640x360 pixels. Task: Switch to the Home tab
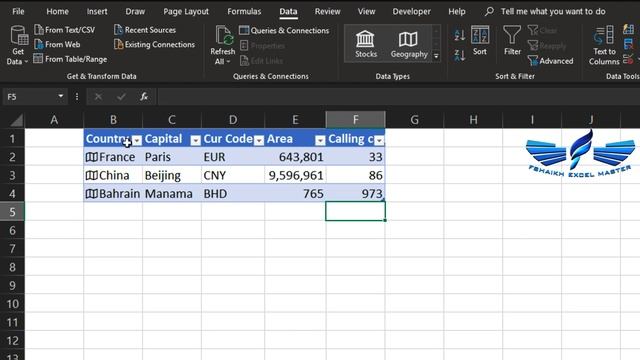(57, 11)
